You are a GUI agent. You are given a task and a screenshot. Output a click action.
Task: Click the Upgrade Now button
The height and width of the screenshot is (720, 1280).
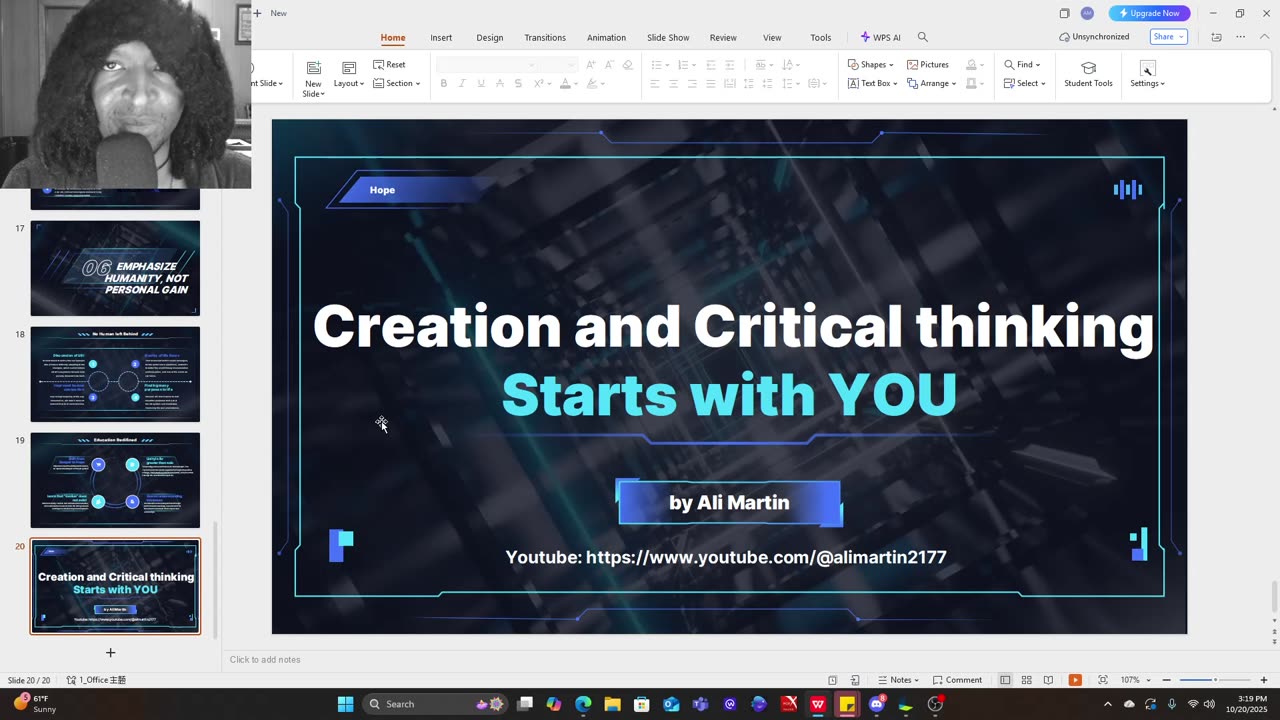[x=1149, y=13]
